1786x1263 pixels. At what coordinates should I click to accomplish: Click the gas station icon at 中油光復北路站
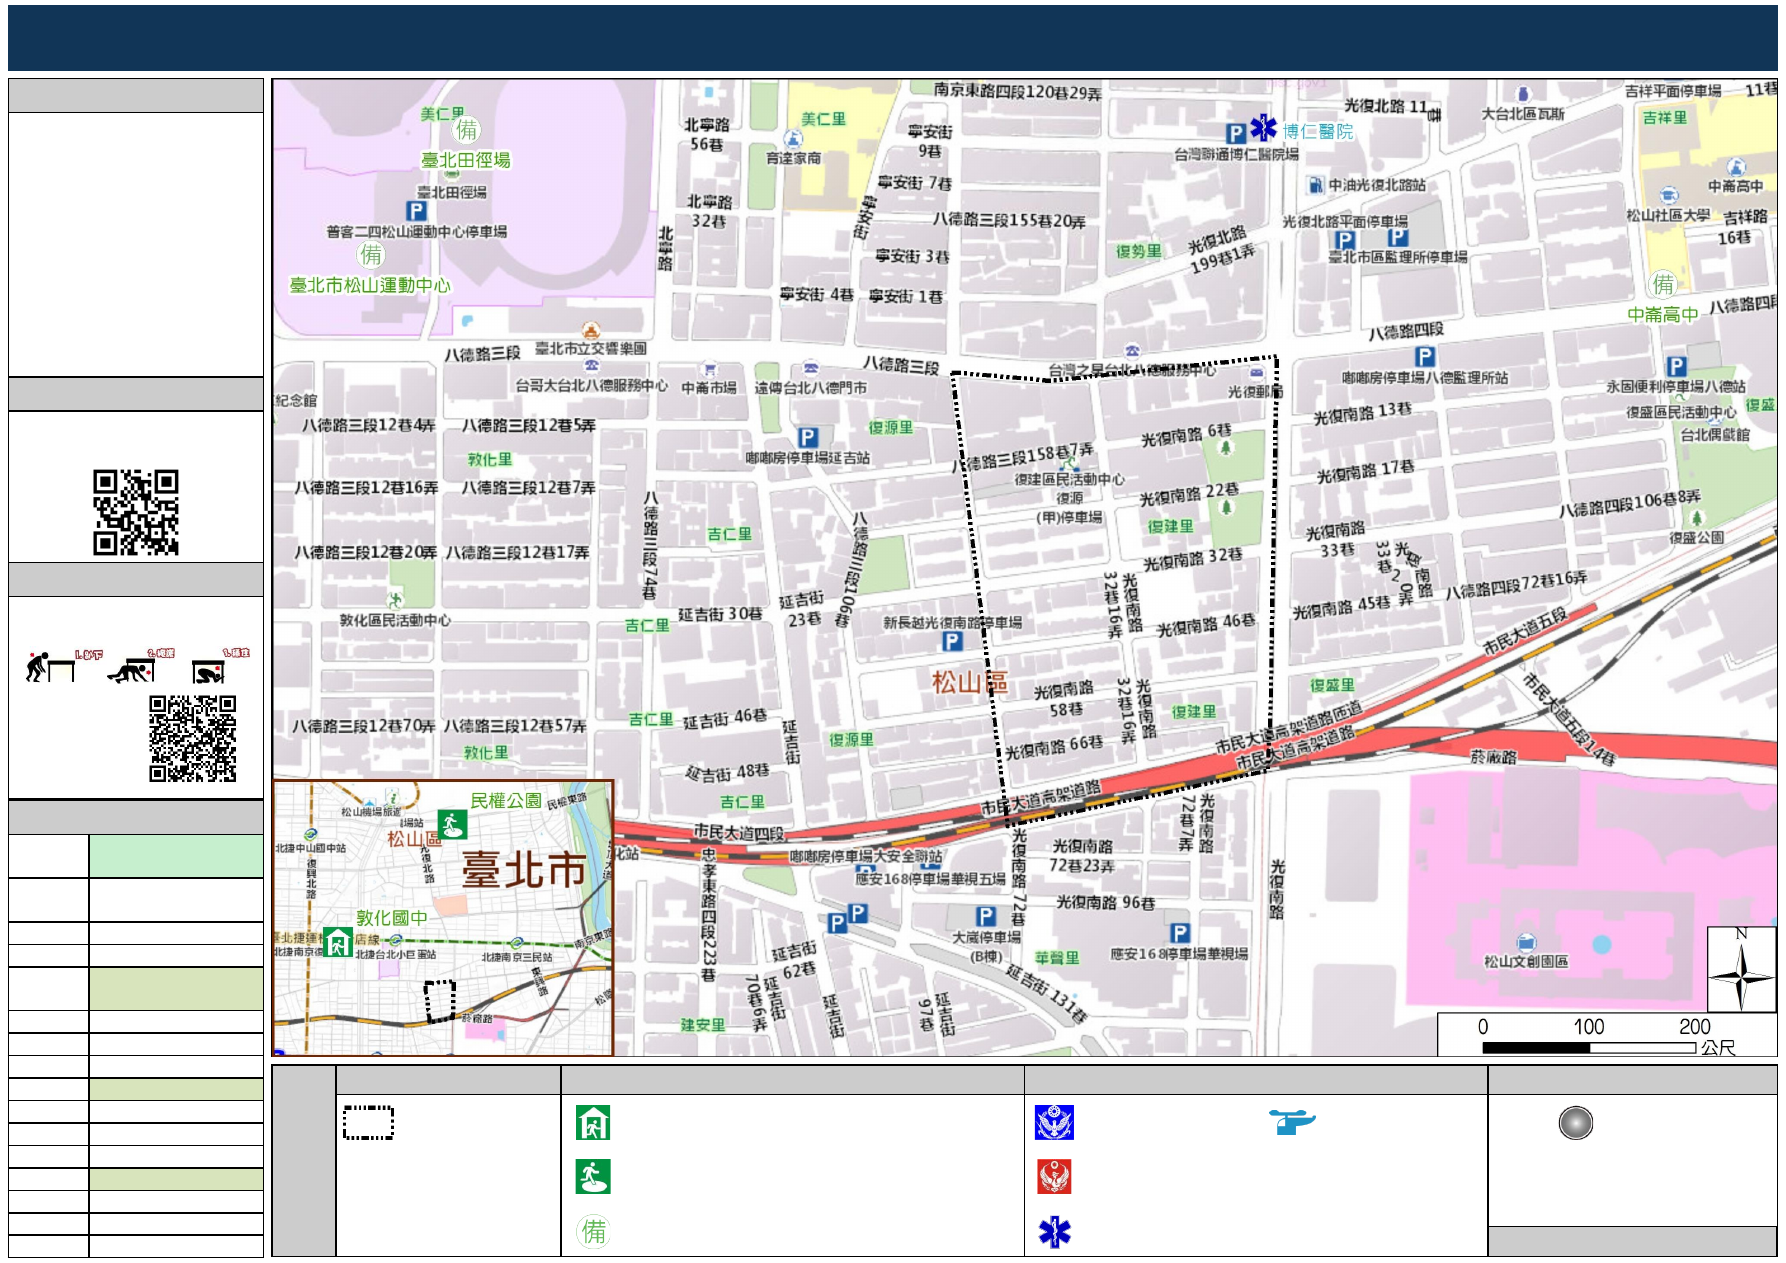click(1316, 185)
